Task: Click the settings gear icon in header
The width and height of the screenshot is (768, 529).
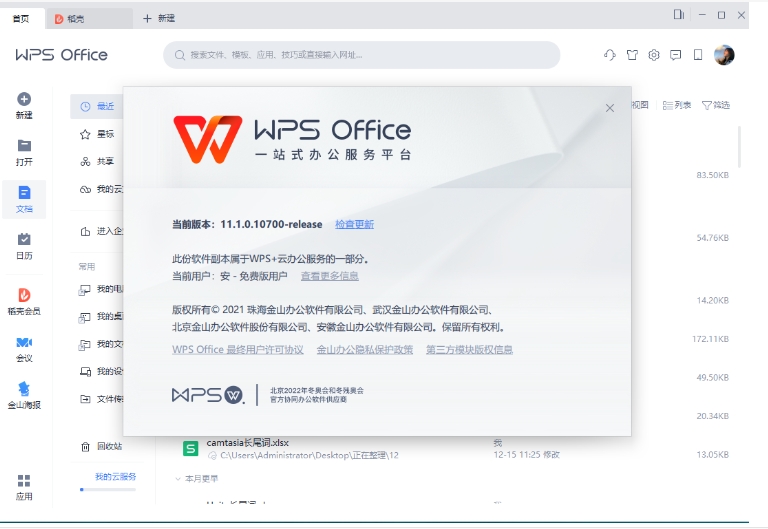Action: click(654, 55)
